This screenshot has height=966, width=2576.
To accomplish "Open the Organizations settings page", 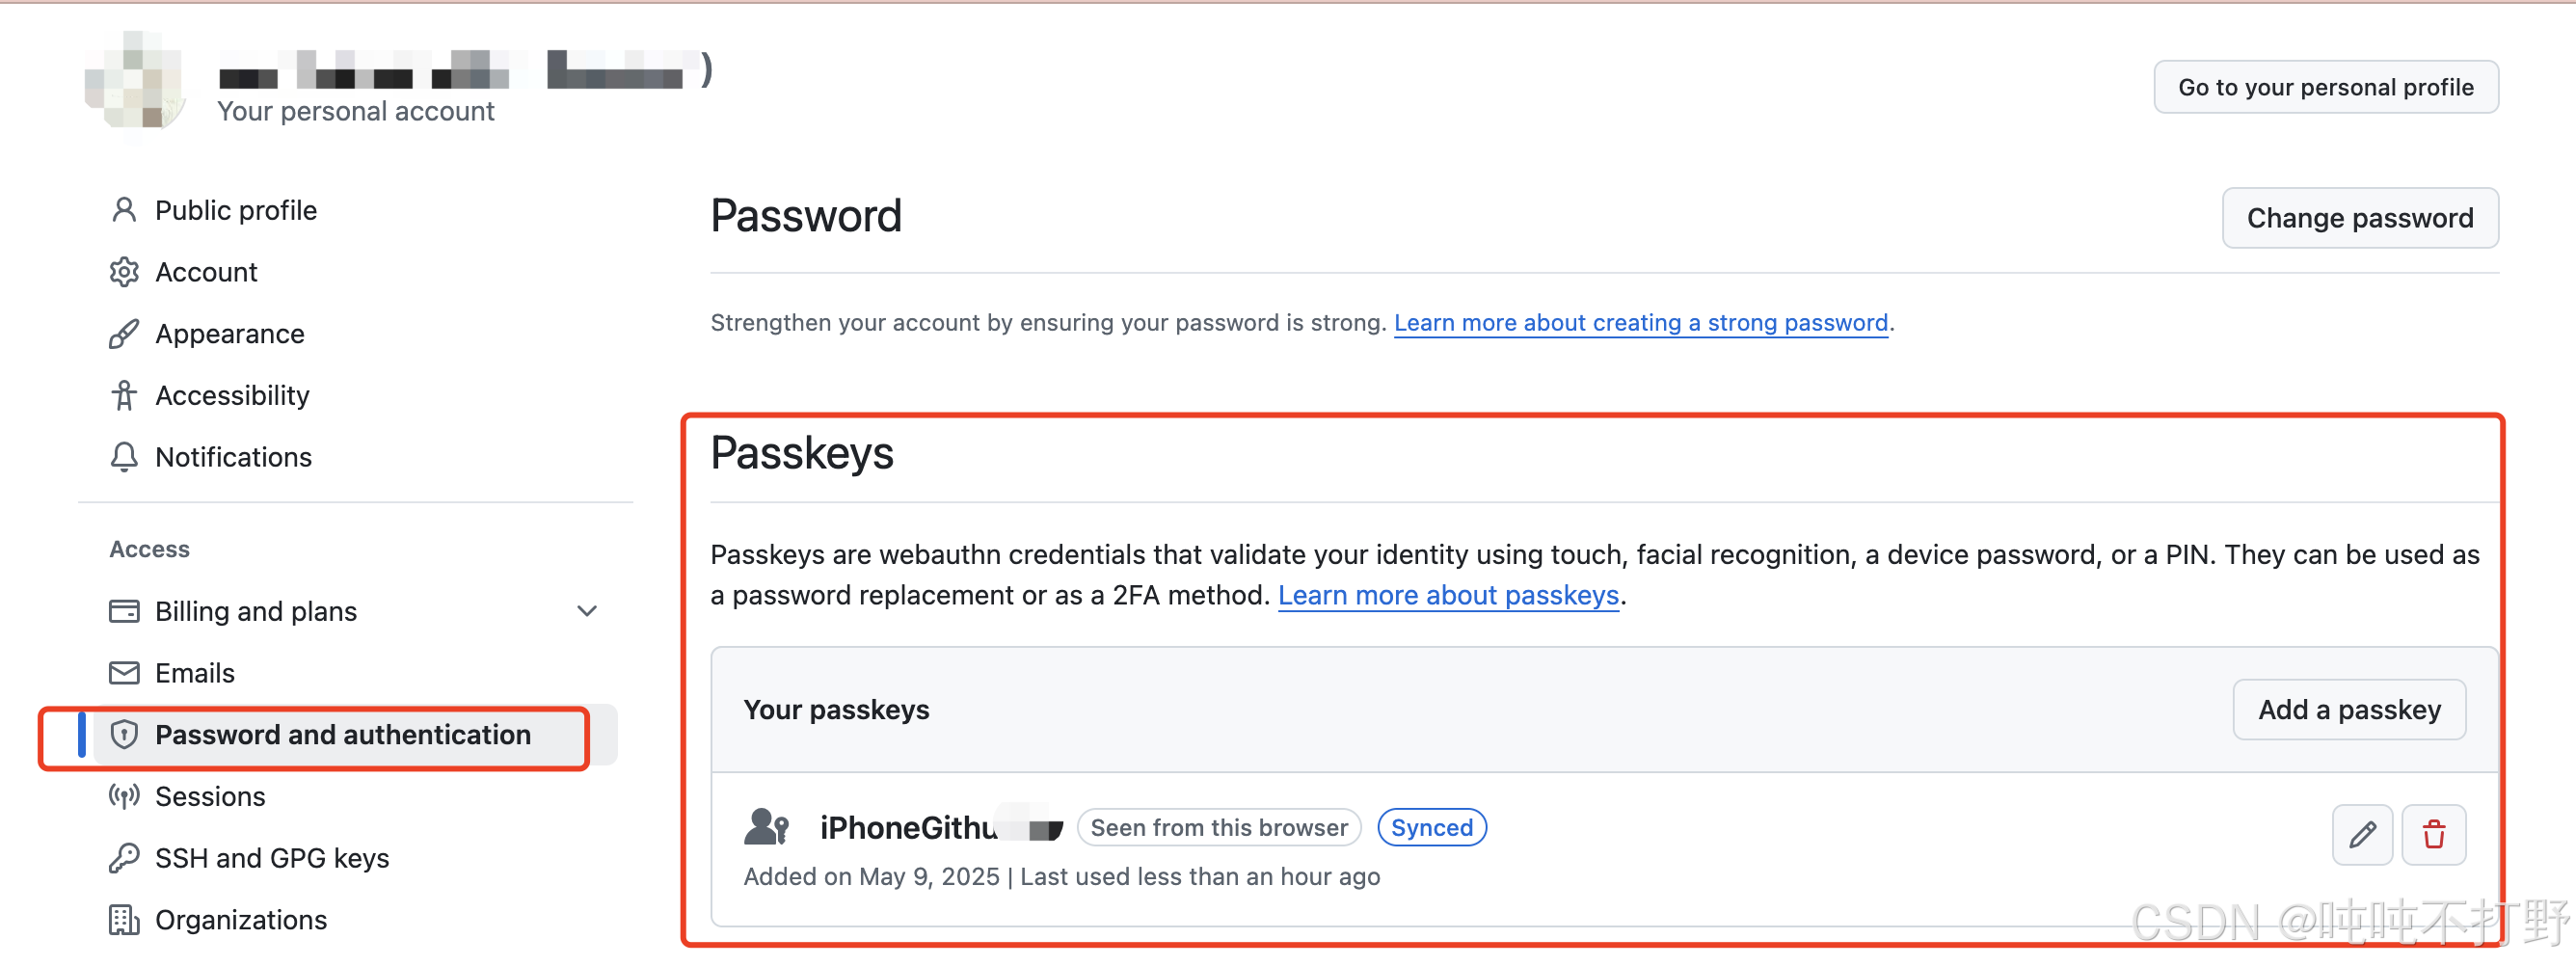I will [240, 920].
